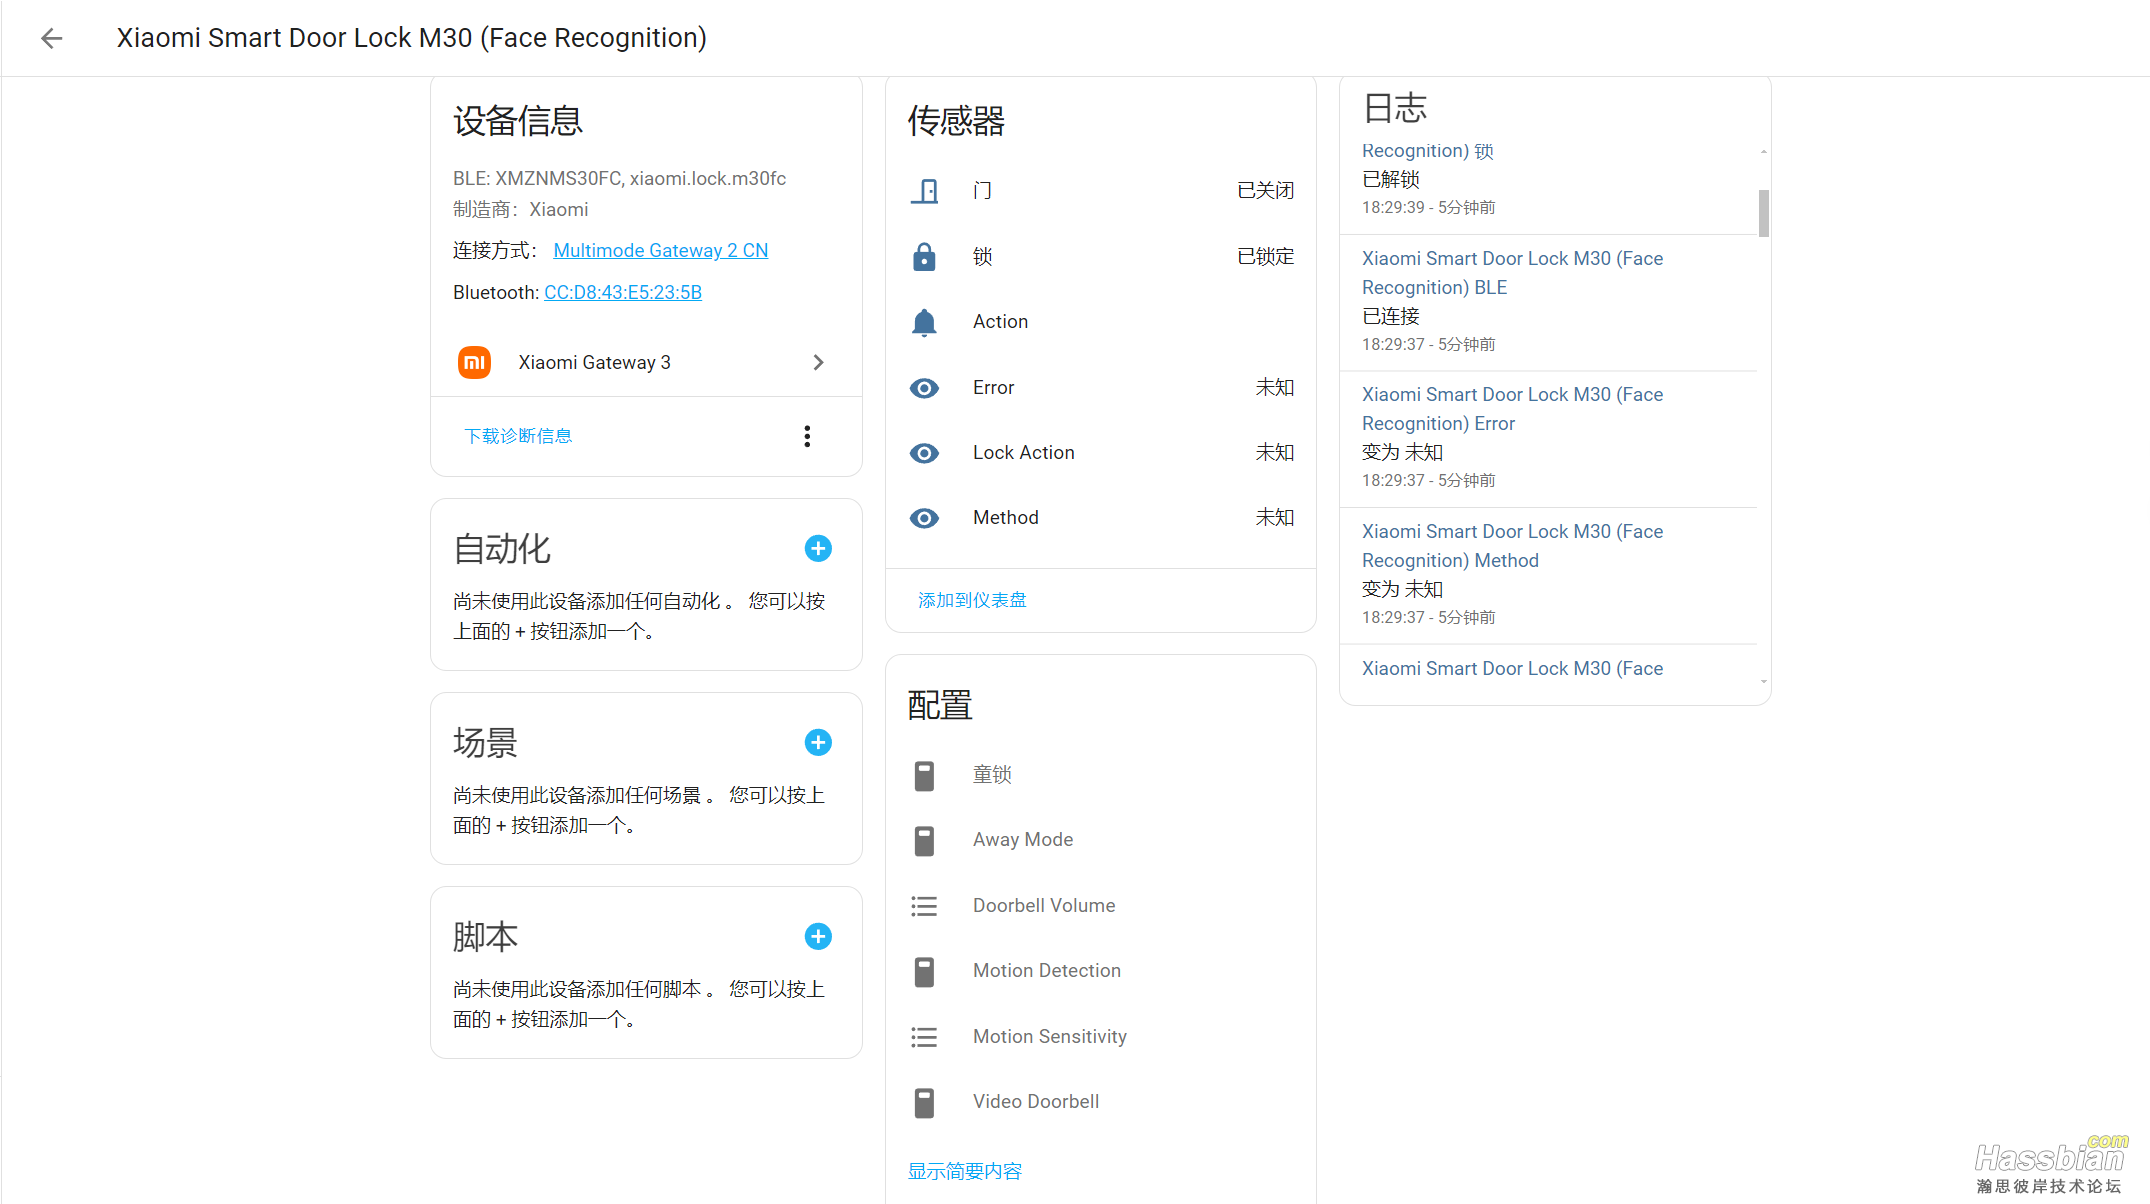Expand Xiaomi Gateway 3 chevron
The width and height of the screenshot is (2150, 1204).
(x=818, y=362)
